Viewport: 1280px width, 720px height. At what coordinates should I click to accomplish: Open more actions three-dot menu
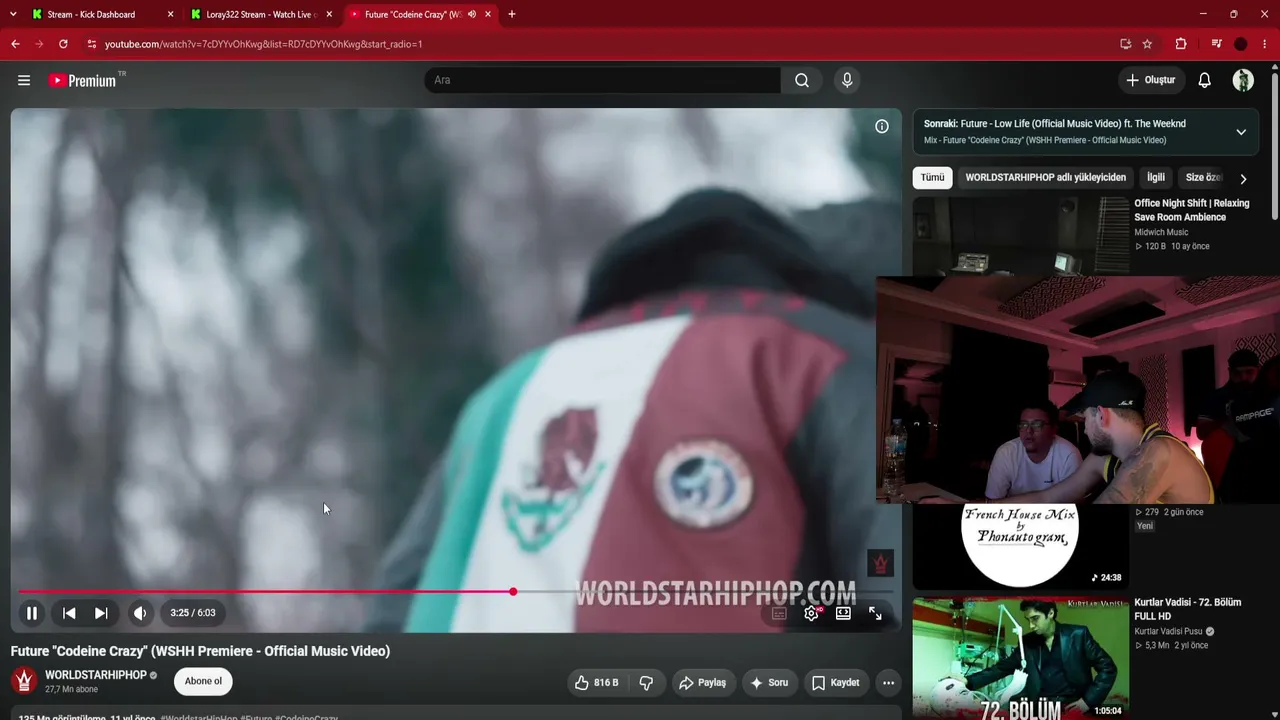point(888,683)
